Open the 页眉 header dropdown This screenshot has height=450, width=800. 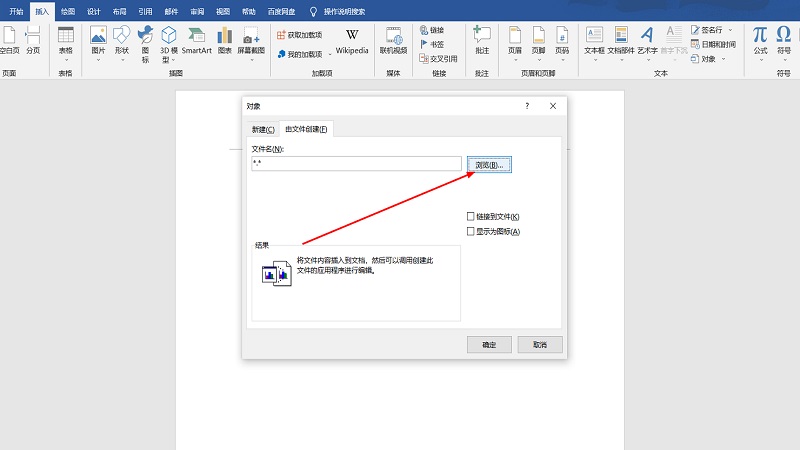515,42
